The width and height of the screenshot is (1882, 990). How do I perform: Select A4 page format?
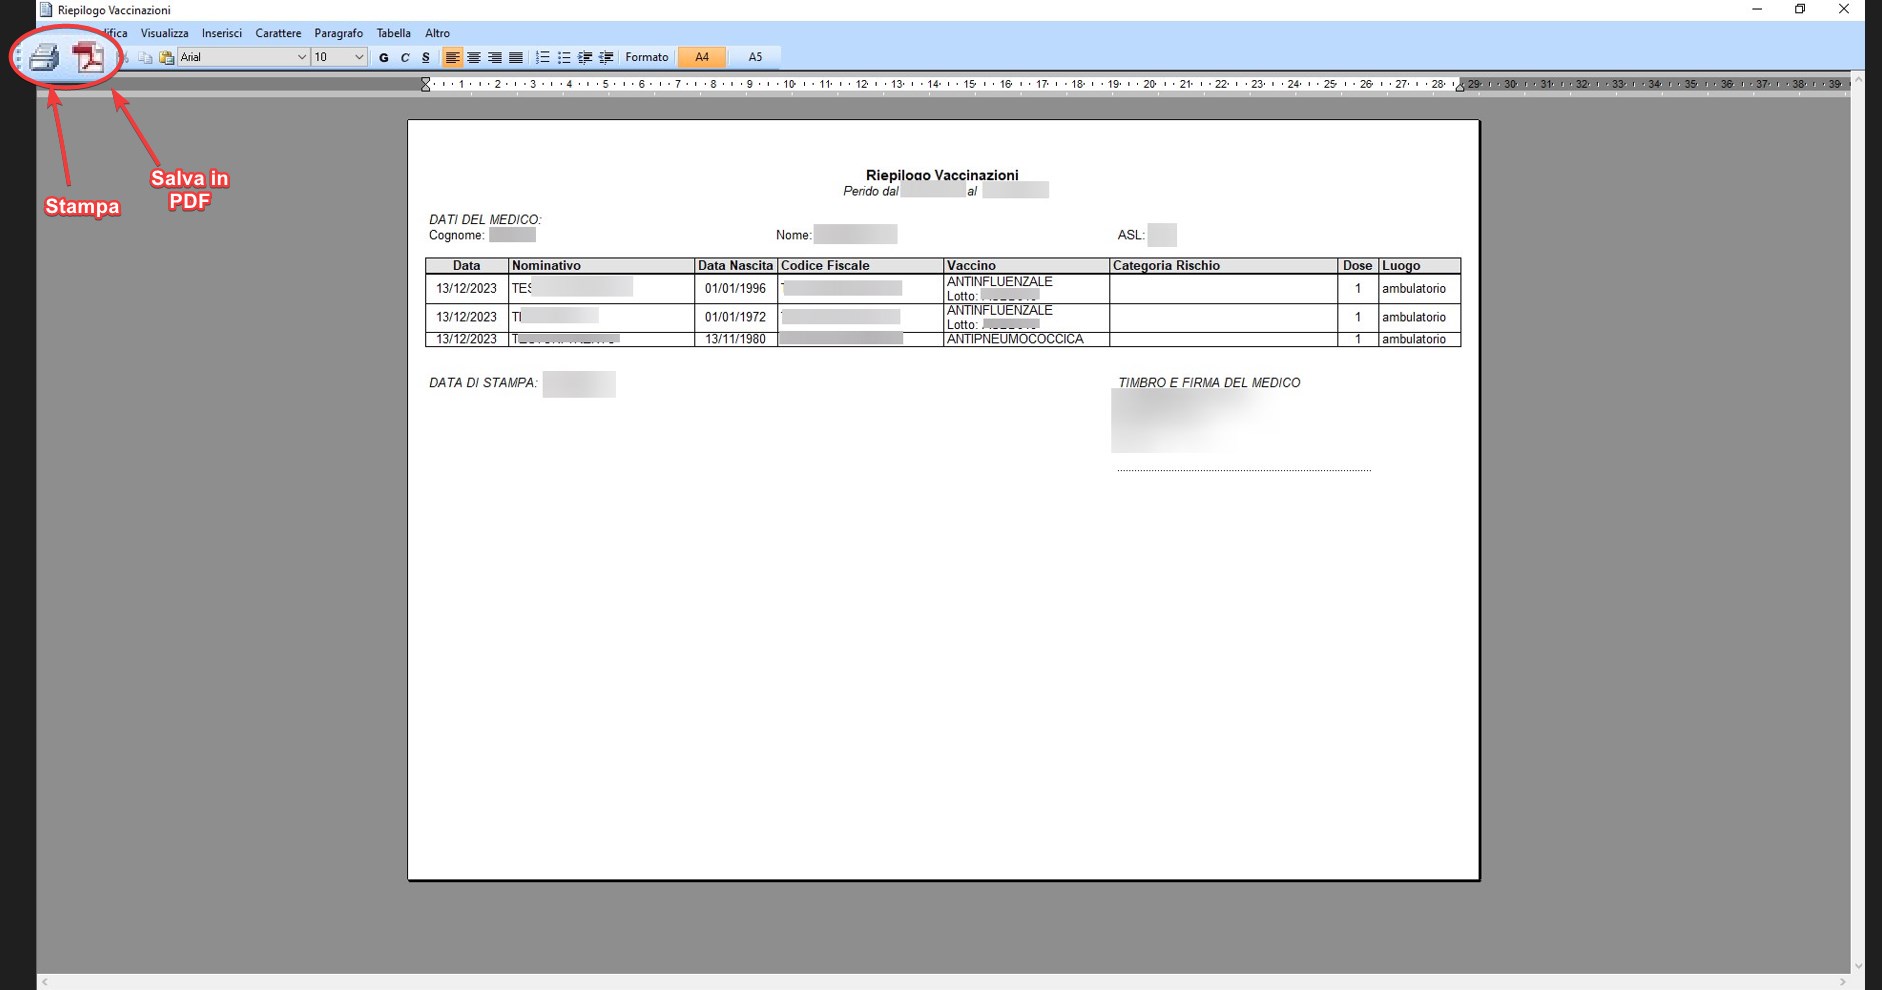click(702, 58)
